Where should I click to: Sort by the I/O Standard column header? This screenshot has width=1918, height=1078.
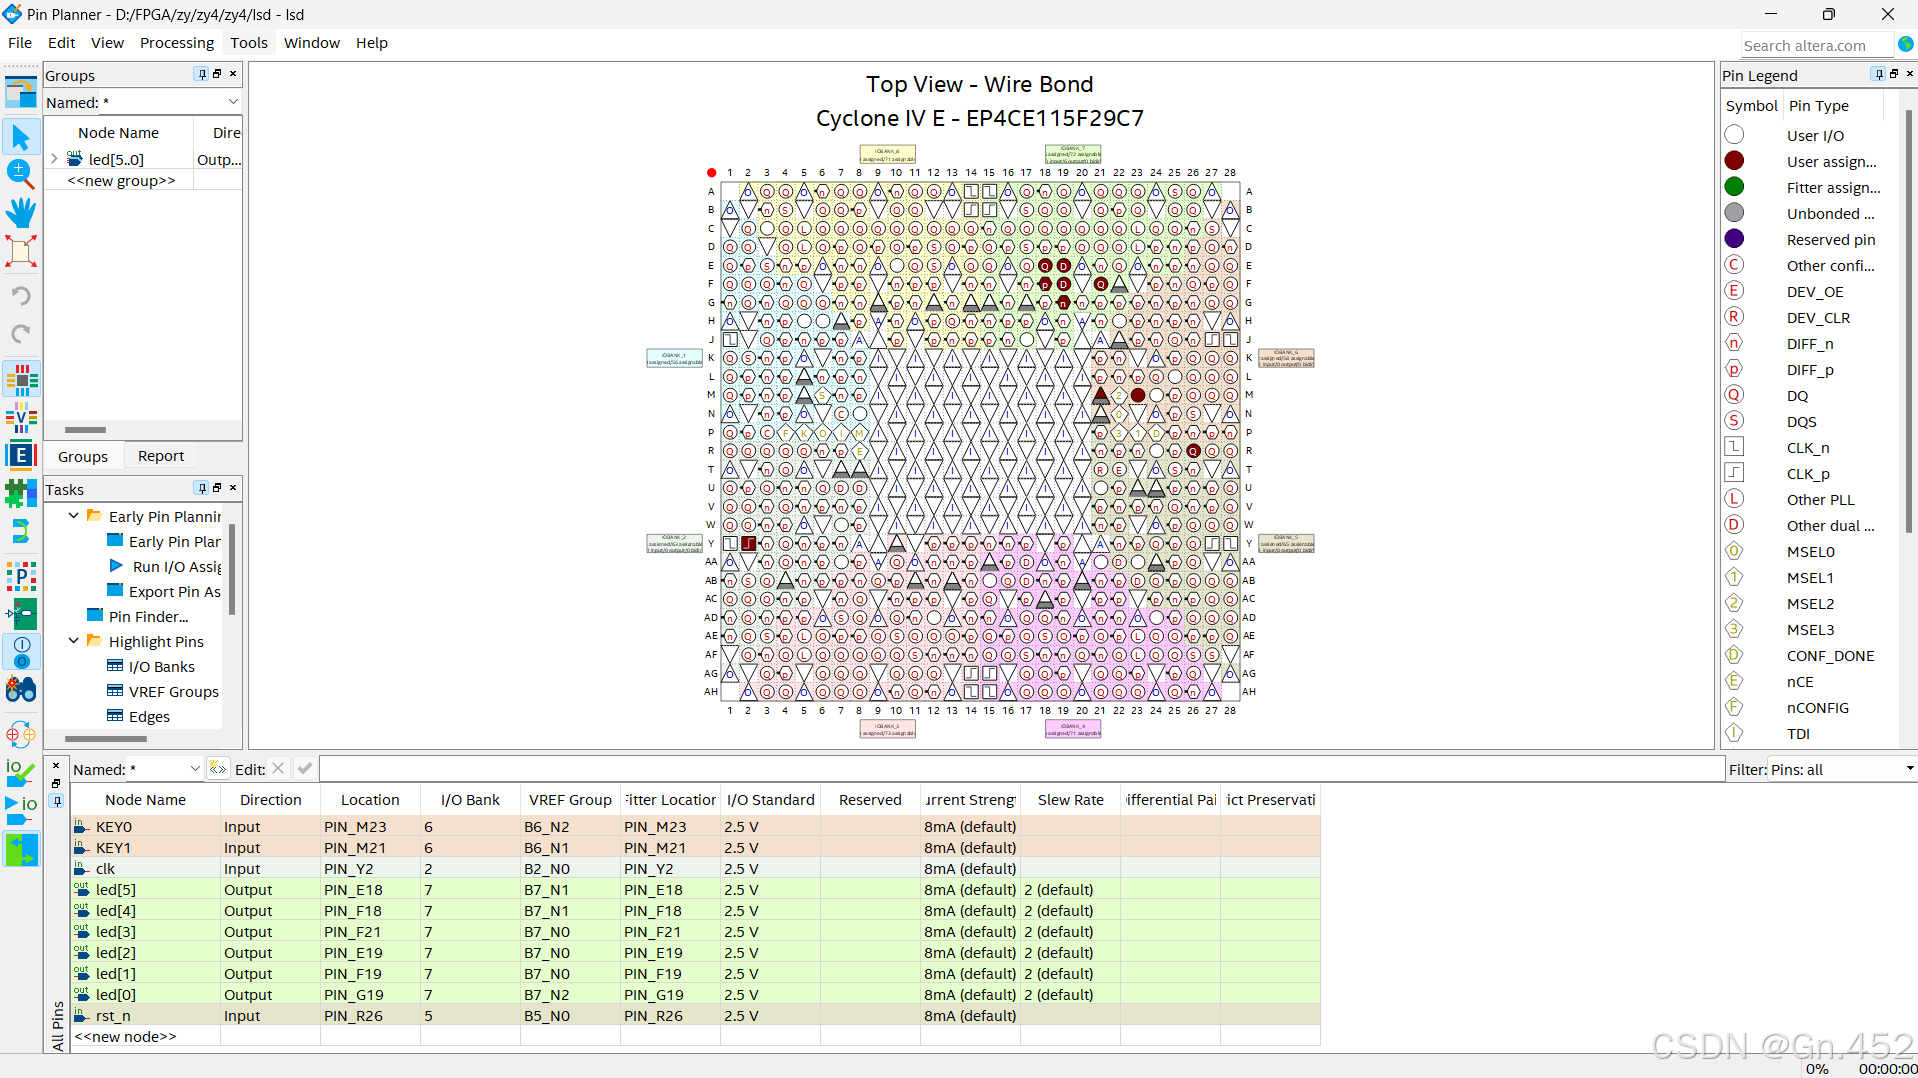770,799
